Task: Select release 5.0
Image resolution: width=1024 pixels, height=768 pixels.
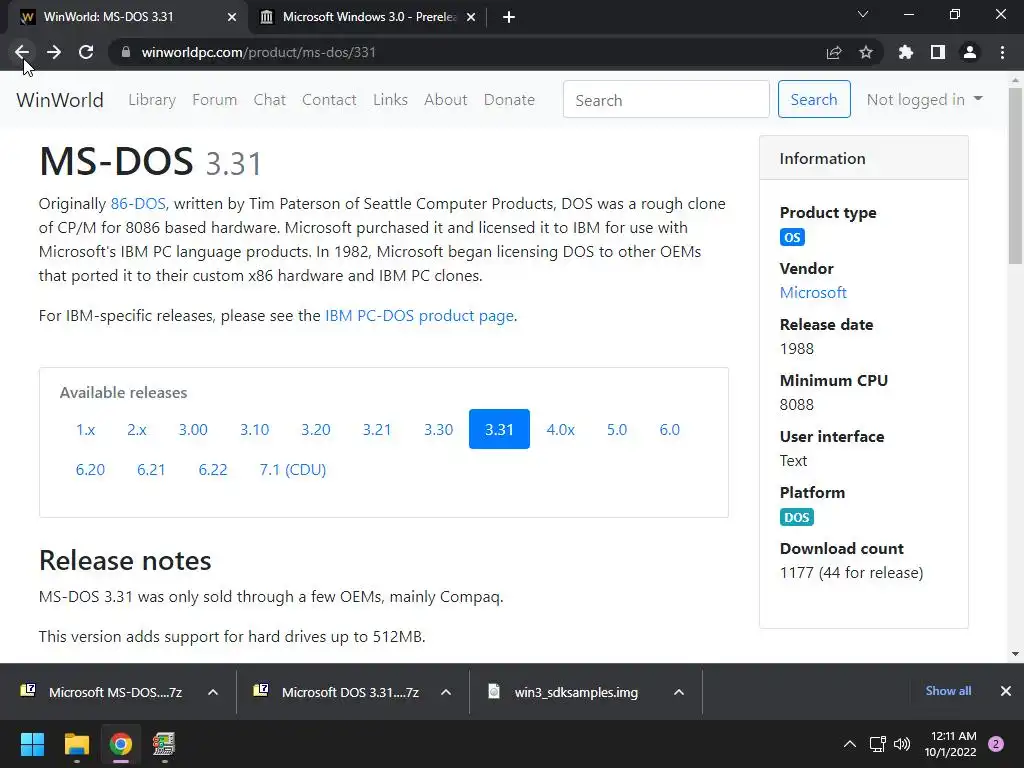Action: point(617,430)
